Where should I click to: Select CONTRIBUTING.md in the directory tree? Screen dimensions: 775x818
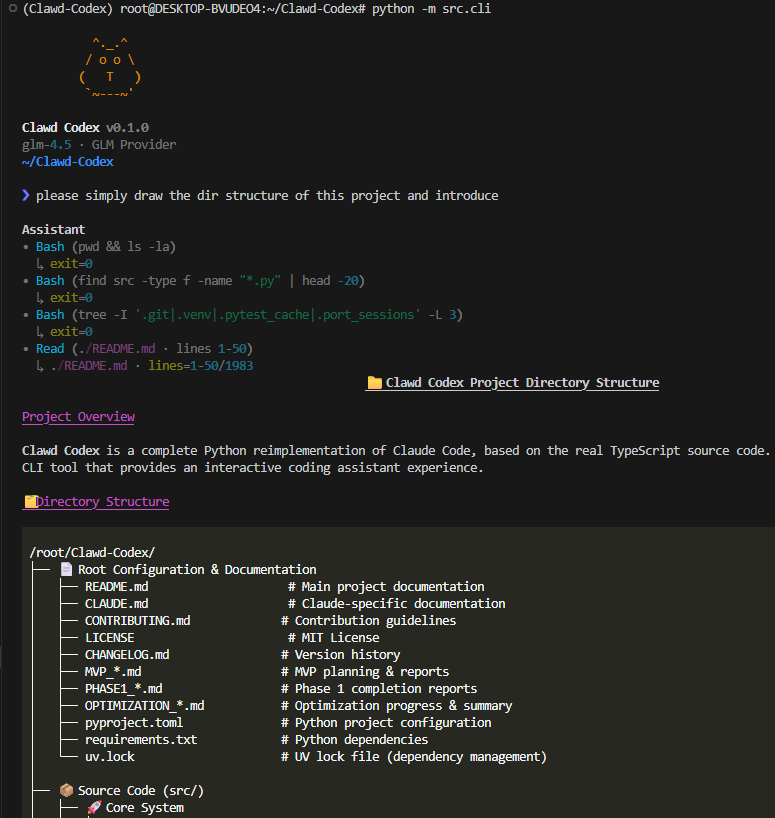[138, 620]
